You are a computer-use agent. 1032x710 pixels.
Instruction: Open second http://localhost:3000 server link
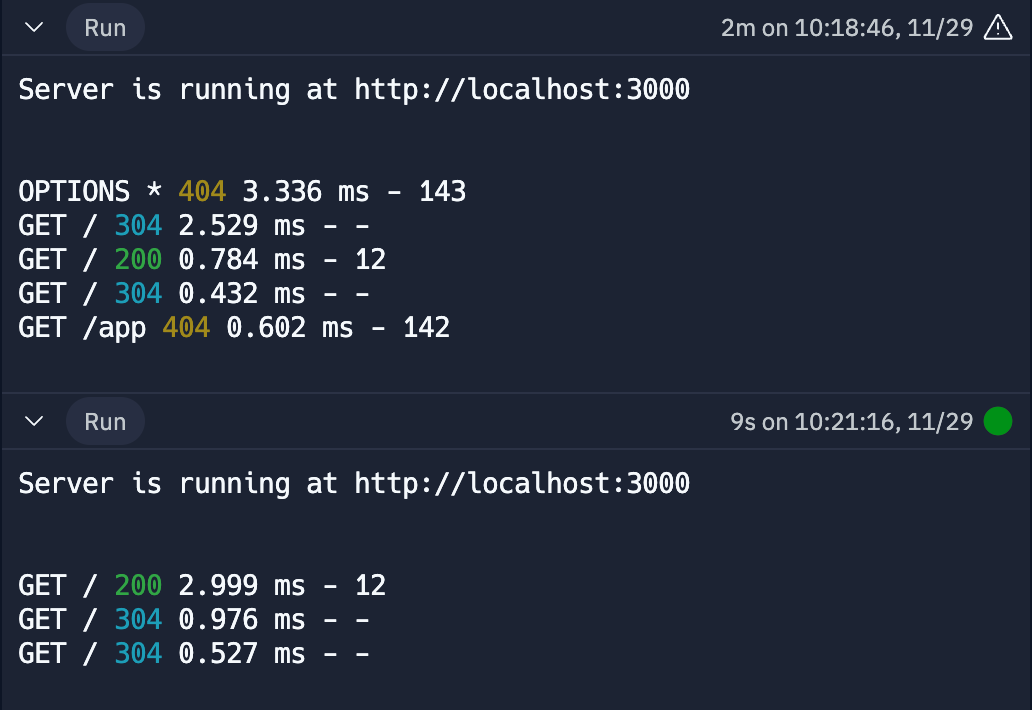tap(522, 484)
